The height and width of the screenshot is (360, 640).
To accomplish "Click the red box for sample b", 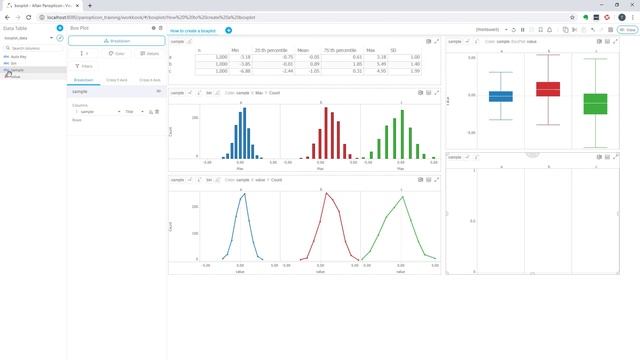I will 548,89.
